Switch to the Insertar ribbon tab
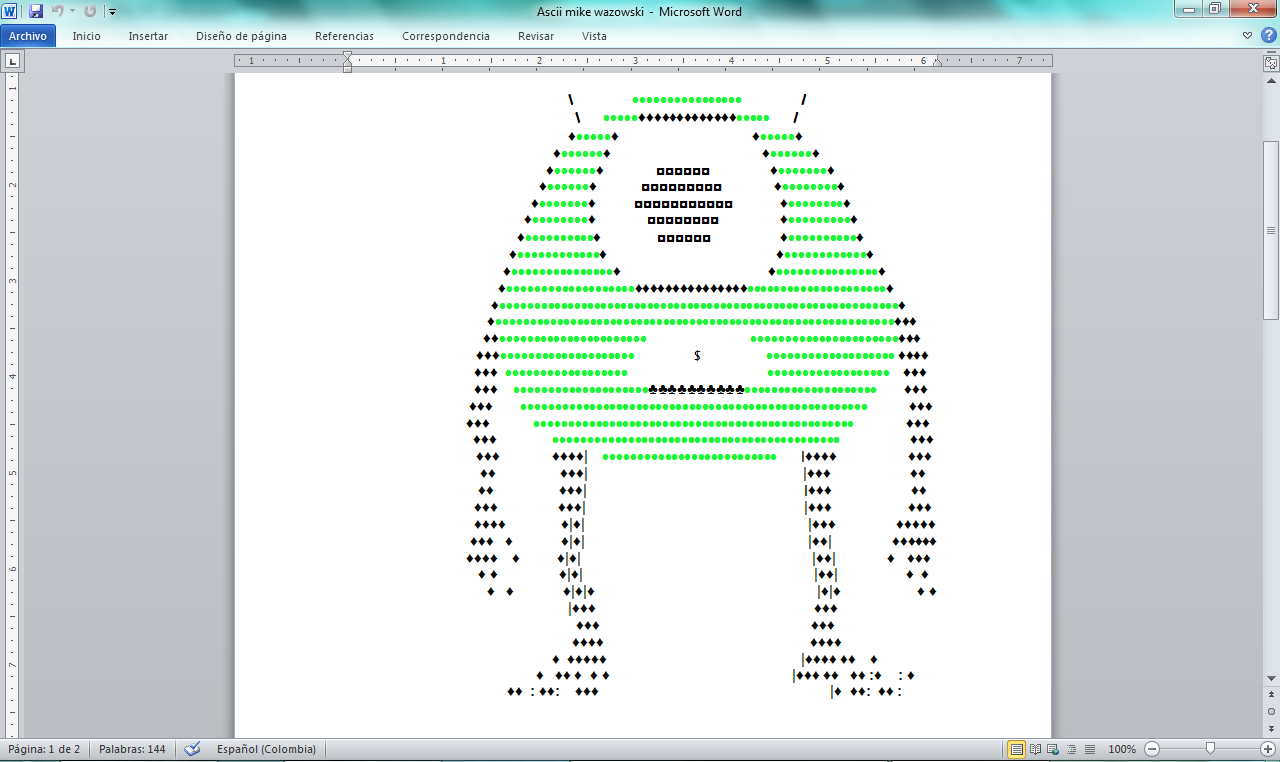 147,36
